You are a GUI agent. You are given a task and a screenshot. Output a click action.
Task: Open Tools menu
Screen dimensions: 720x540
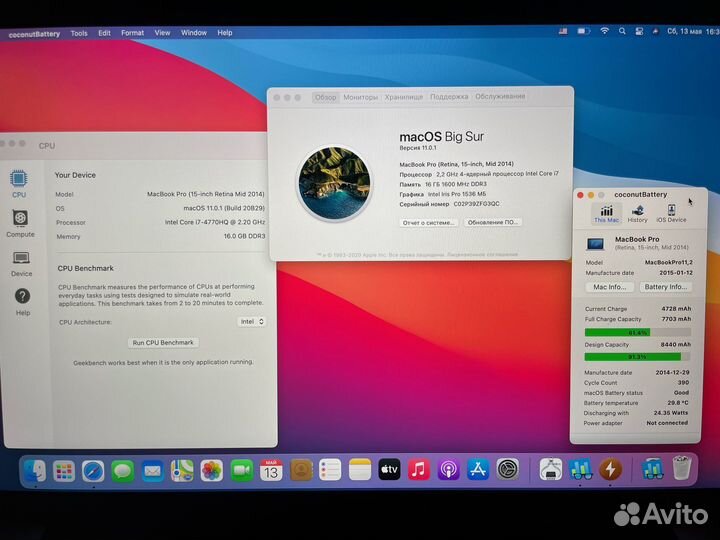click(79, 33)
